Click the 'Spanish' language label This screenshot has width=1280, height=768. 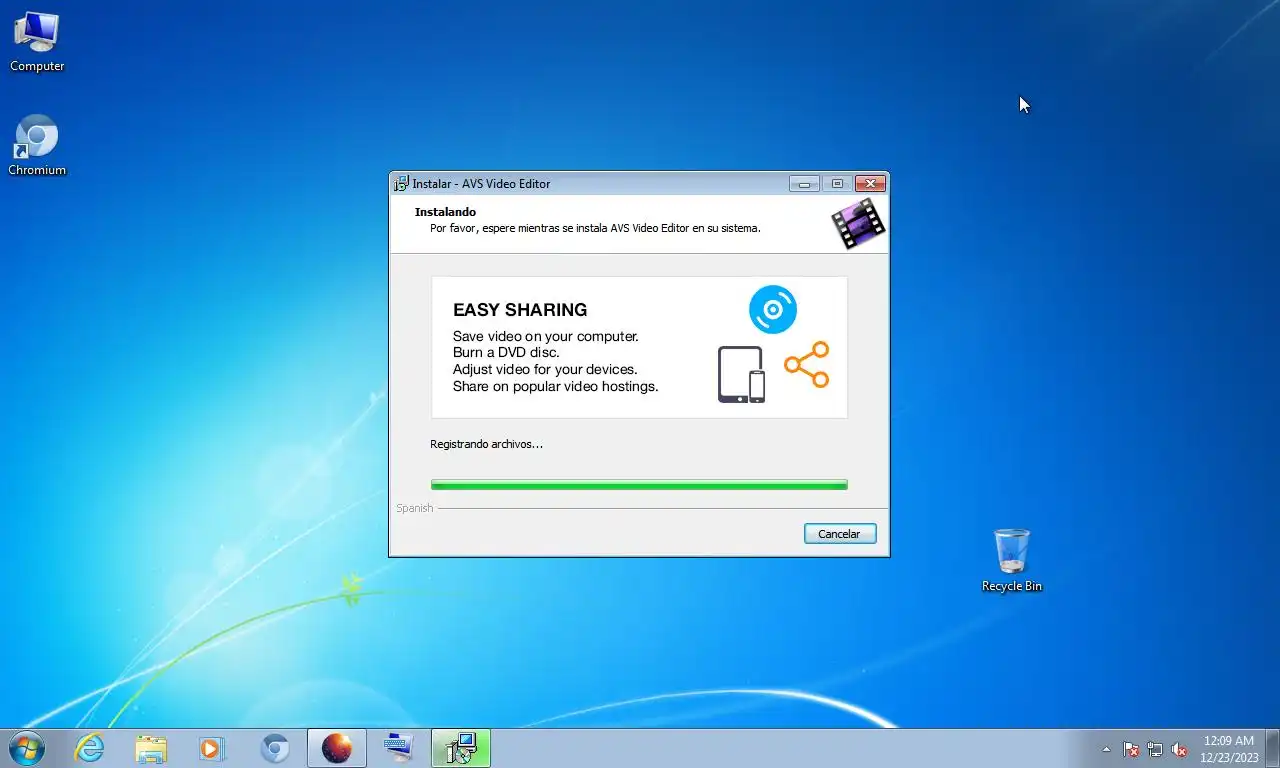coord(414,508)
